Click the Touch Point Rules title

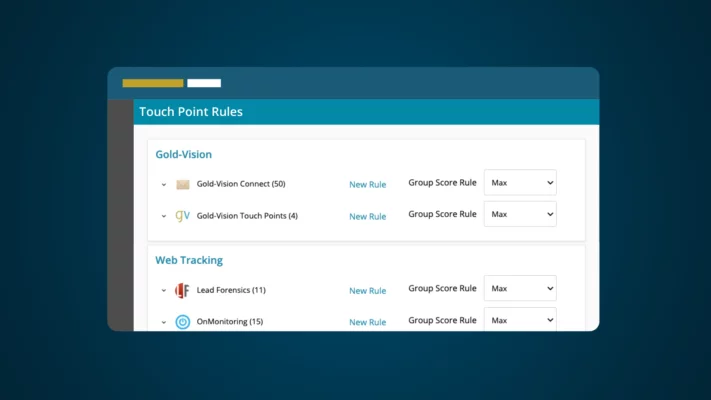pyautogui.click(x=191, y=112)
